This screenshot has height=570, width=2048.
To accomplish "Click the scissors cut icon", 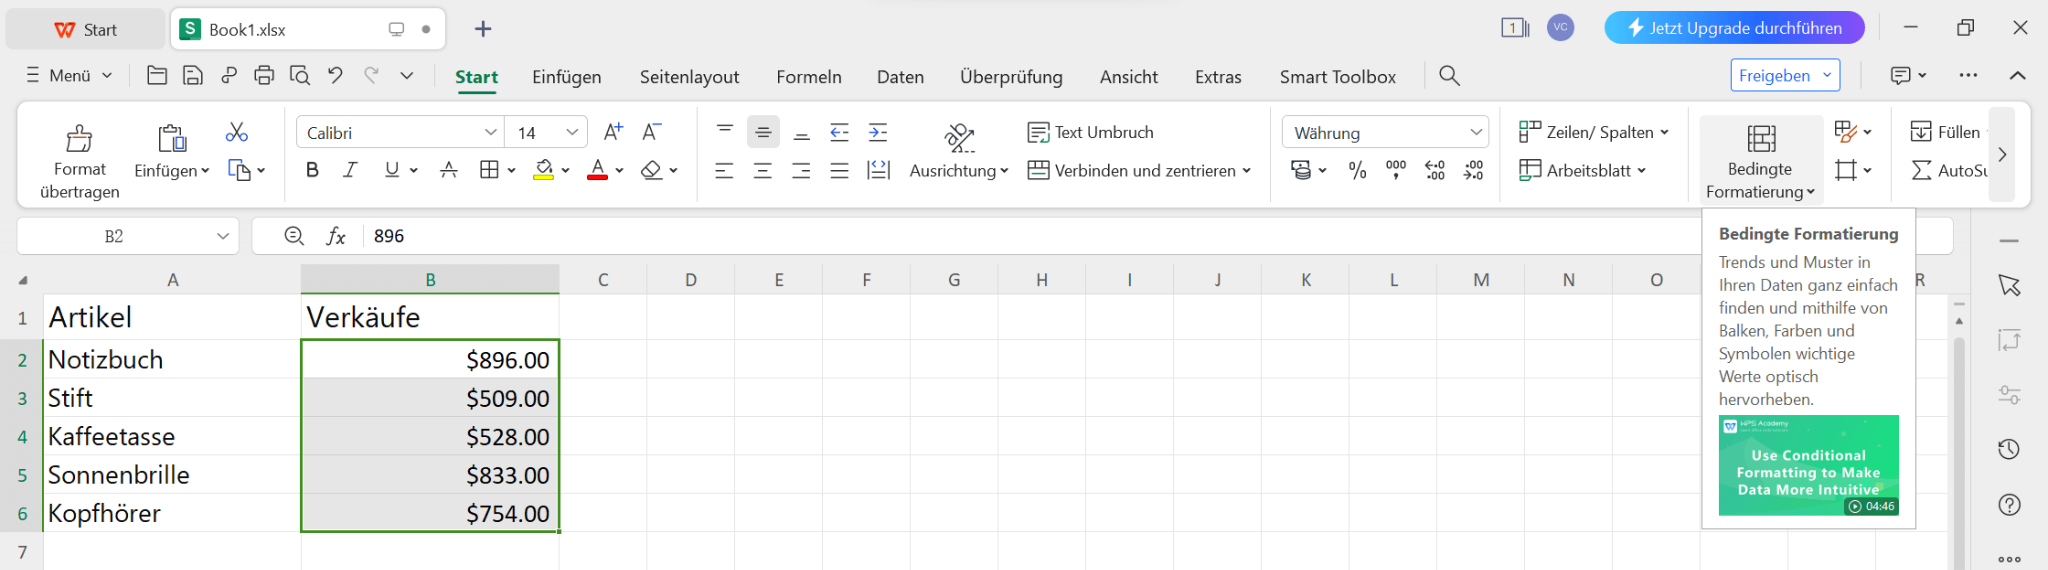I will [x=237, y=132].
